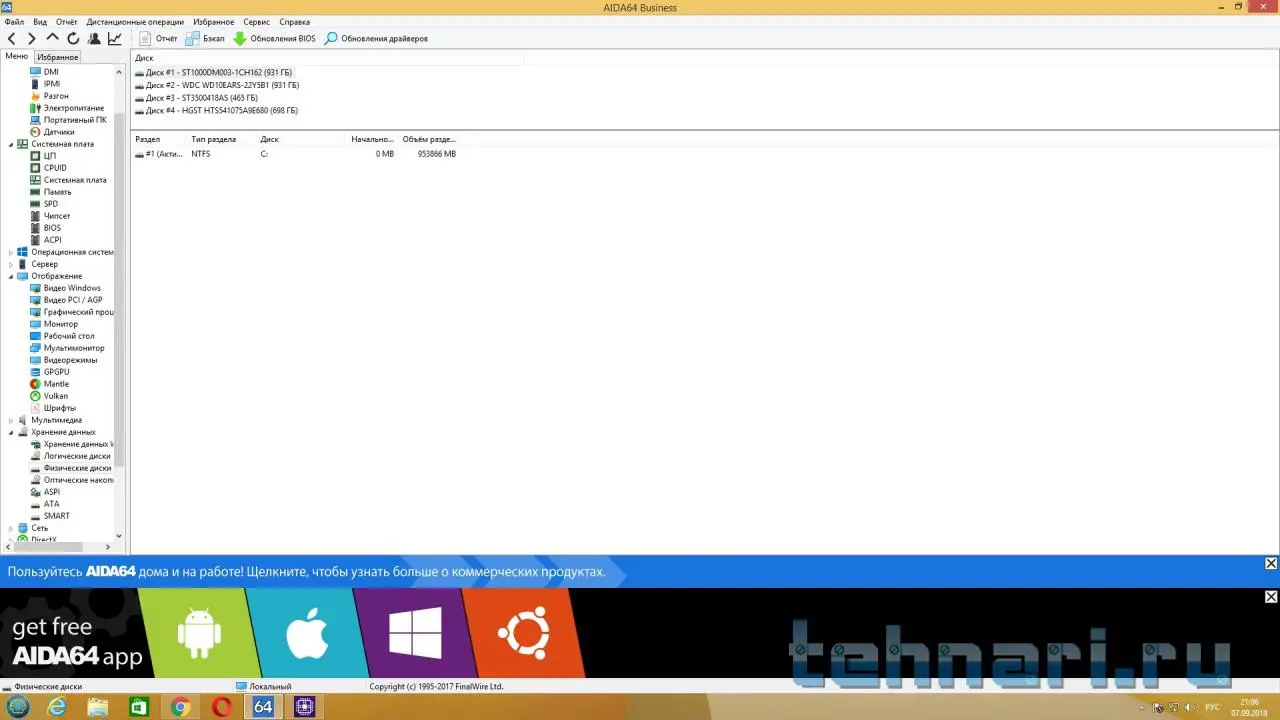This screenshot has width=1280, height=720.
Task: Select Vulkan in the tree
Action: 56,396
